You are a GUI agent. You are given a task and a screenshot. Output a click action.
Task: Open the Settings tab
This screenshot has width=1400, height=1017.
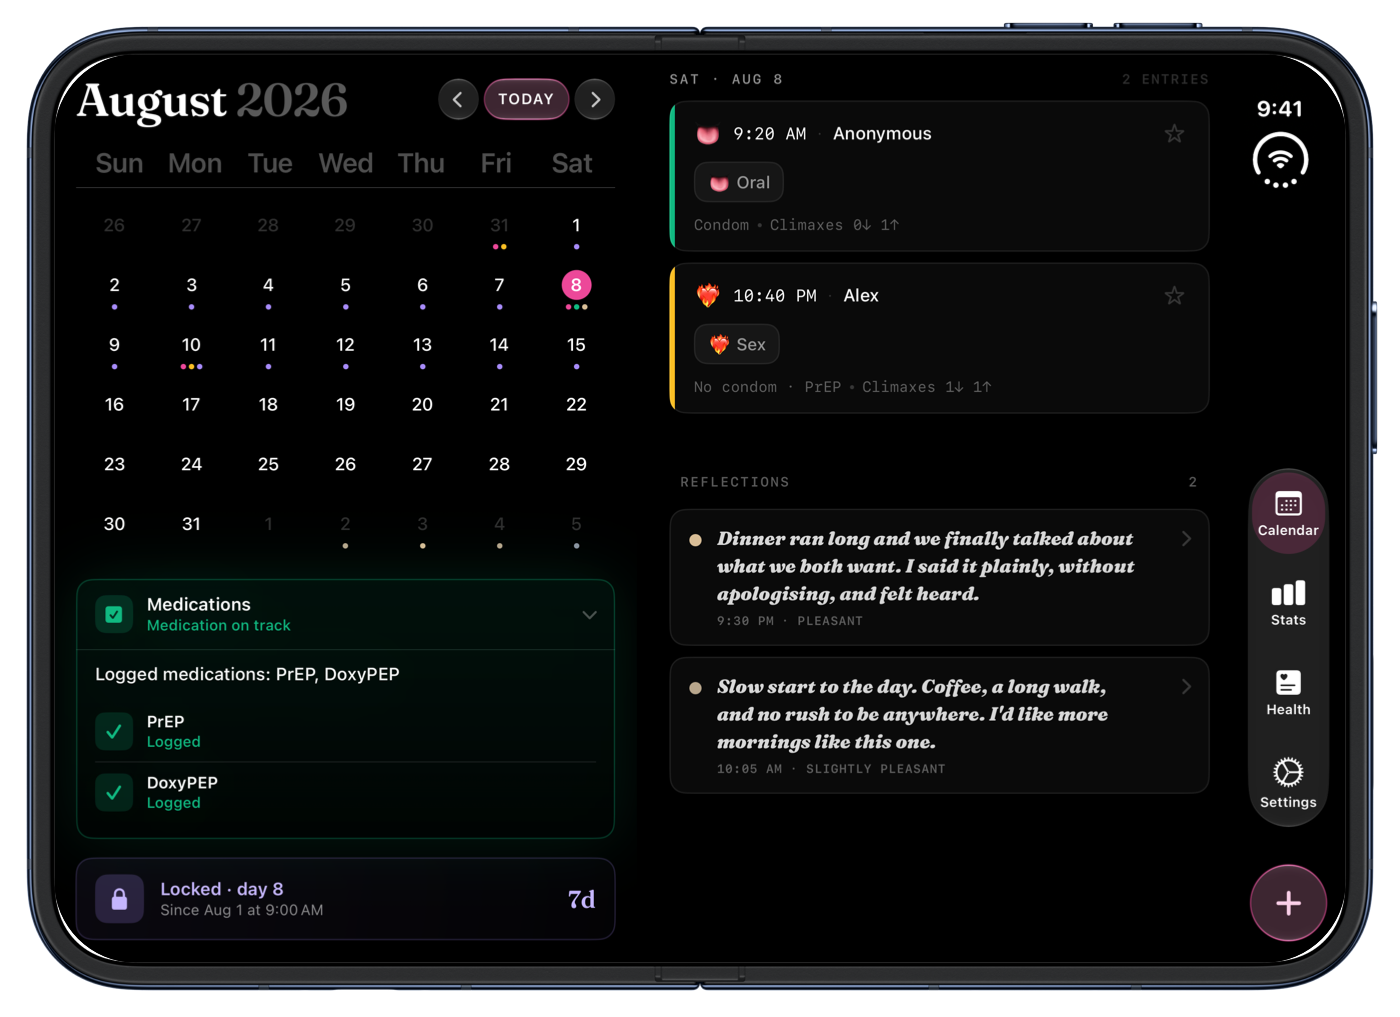pyautogui.click(x=1288, y=783)
